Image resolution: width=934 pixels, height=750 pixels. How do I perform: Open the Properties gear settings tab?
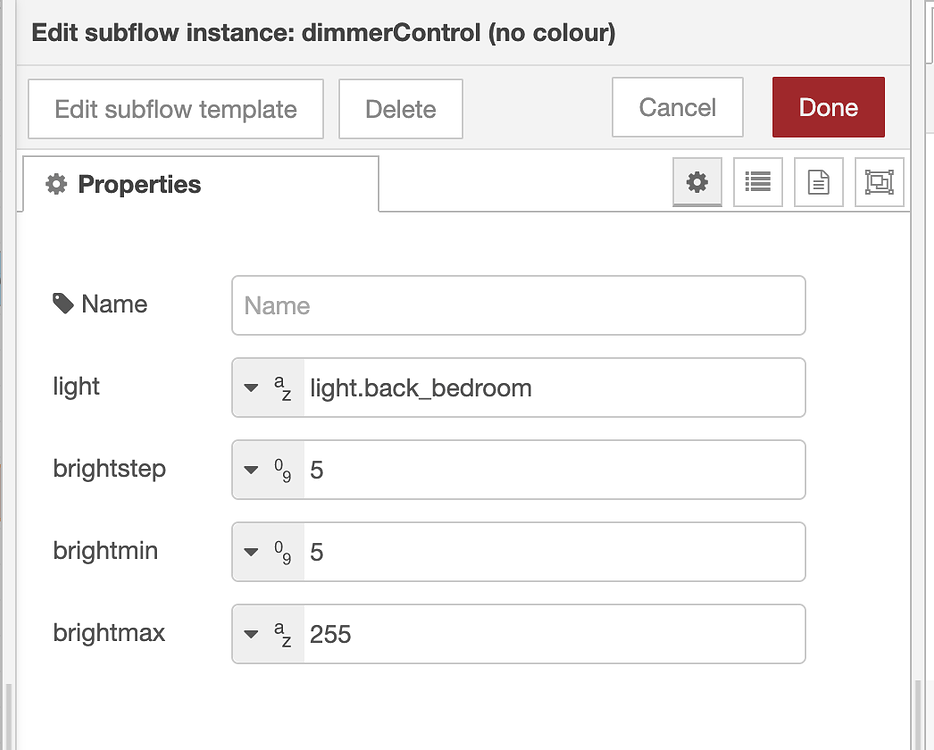point(697,182)
